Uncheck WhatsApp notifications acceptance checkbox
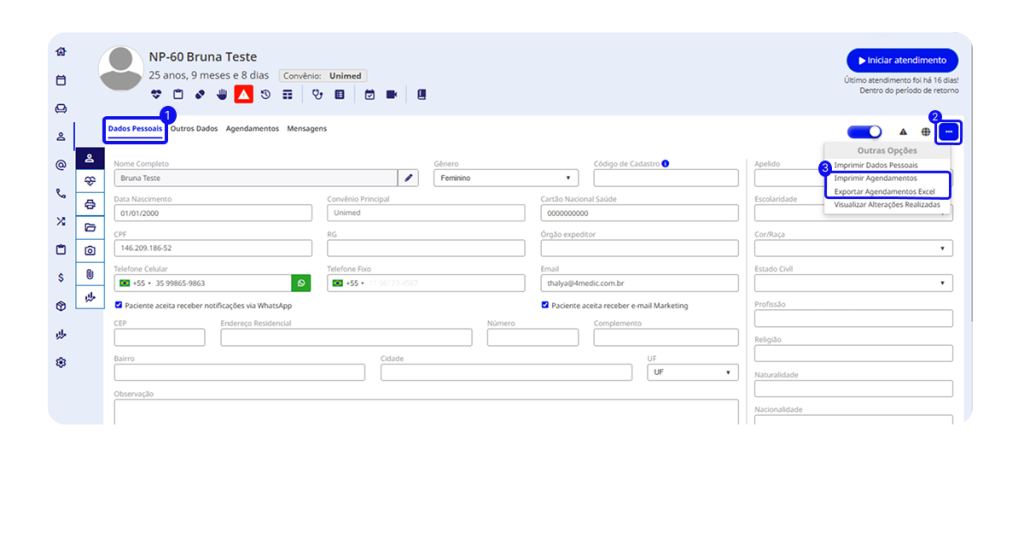The height and width of the screenshot is (538, 1024). click(x=118, y=305)
